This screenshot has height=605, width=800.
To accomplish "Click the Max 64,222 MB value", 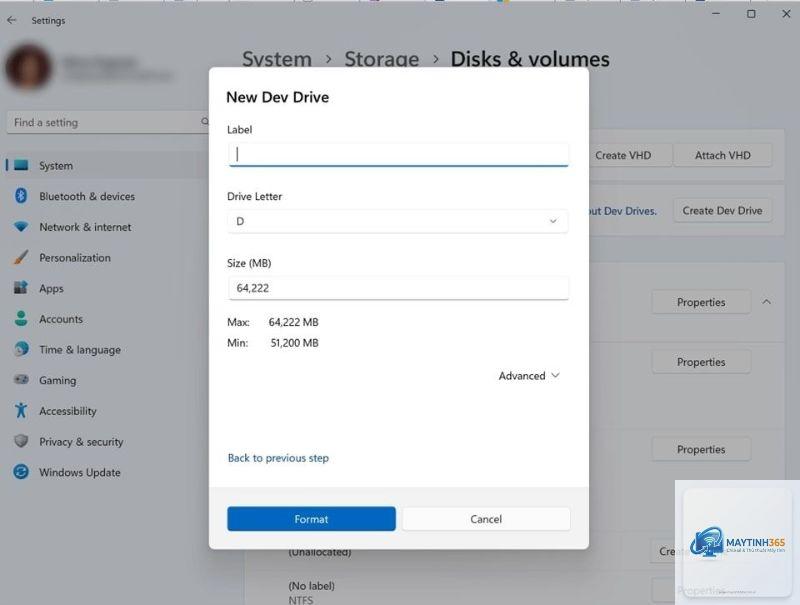I will 293,322.
